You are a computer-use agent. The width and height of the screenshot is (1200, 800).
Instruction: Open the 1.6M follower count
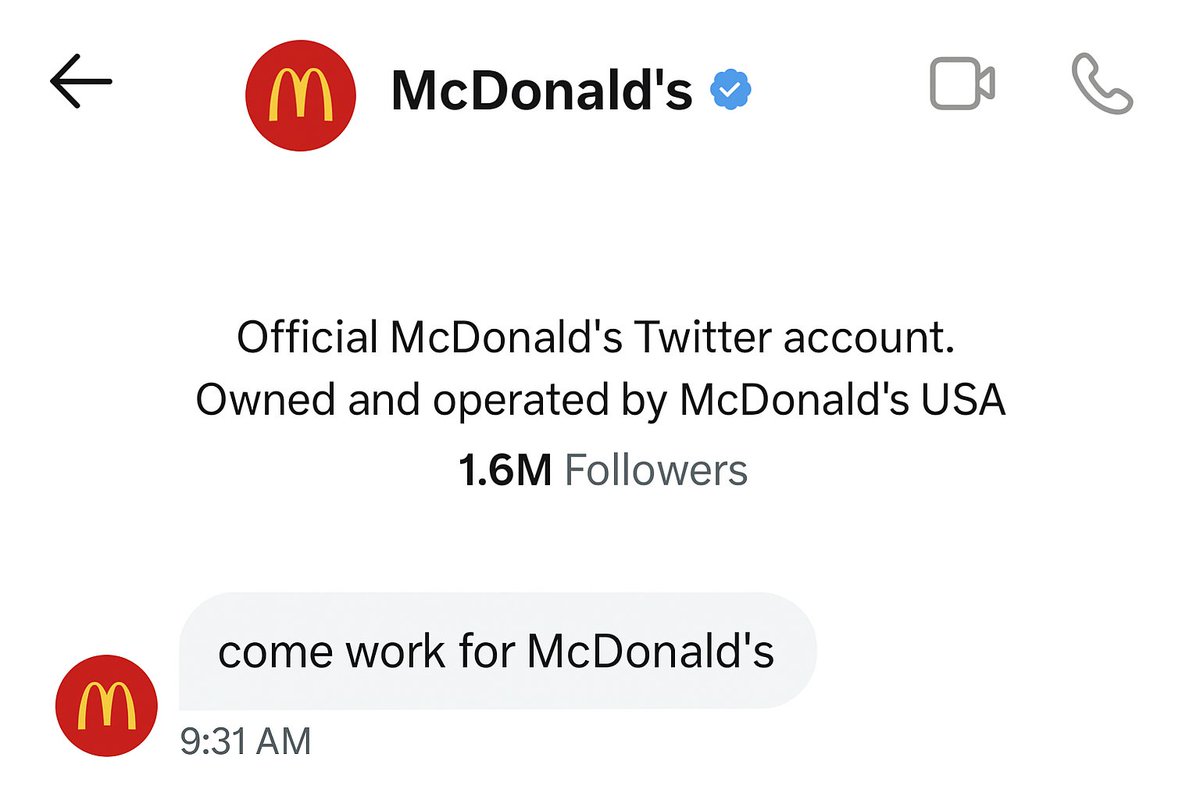(x=505, y=470)
